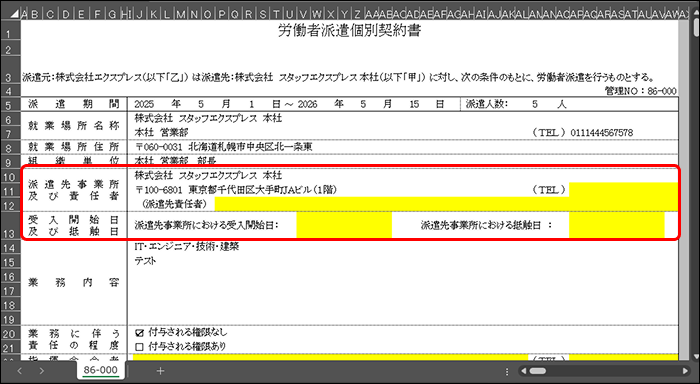Click the 株式会社 スタッフエクスプレス 本社 cell in row 6

click(x=208, y=118)
